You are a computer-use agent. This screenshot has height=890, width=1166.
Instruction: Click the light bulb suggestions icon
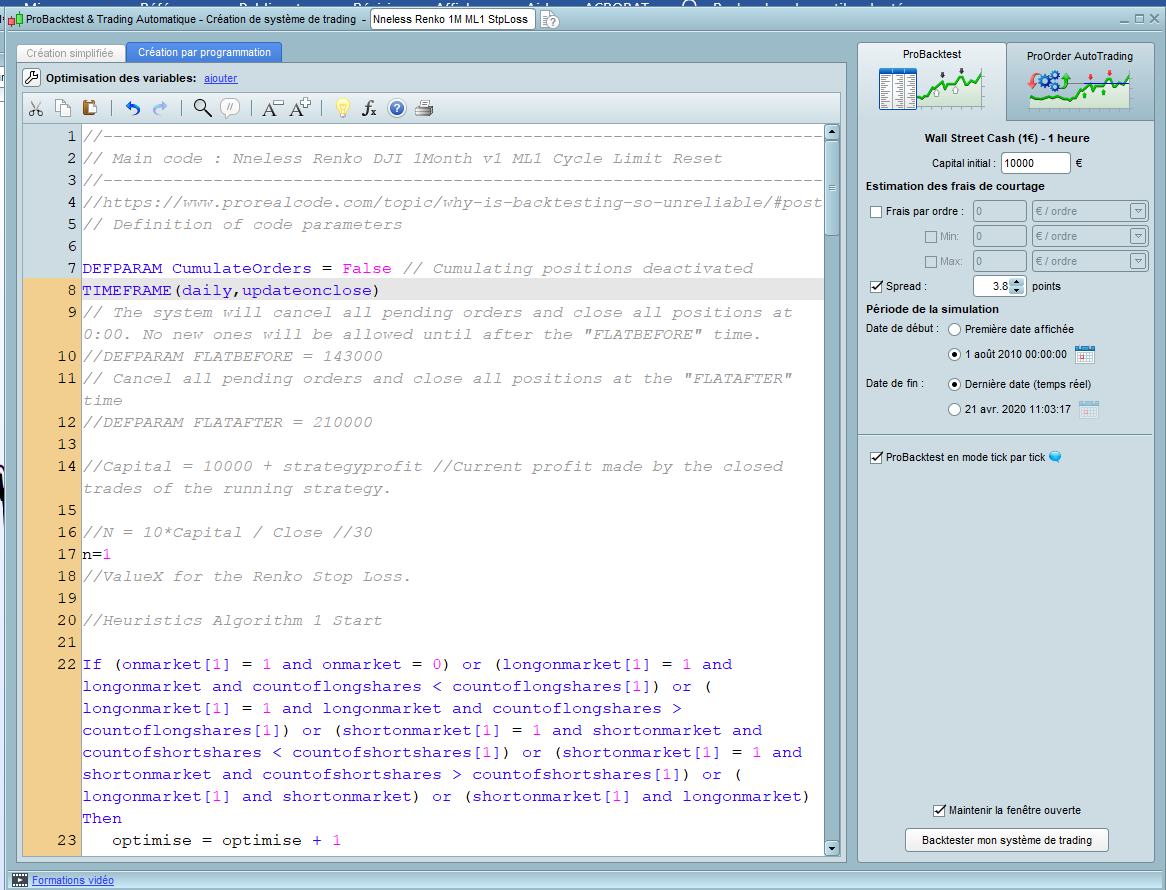click(x=342, y=109)
